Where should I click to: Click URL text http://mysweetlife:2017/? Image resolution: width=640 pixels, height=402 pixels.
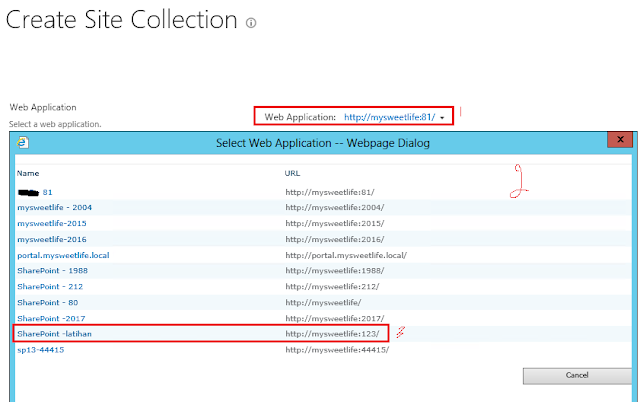(335, 318)
